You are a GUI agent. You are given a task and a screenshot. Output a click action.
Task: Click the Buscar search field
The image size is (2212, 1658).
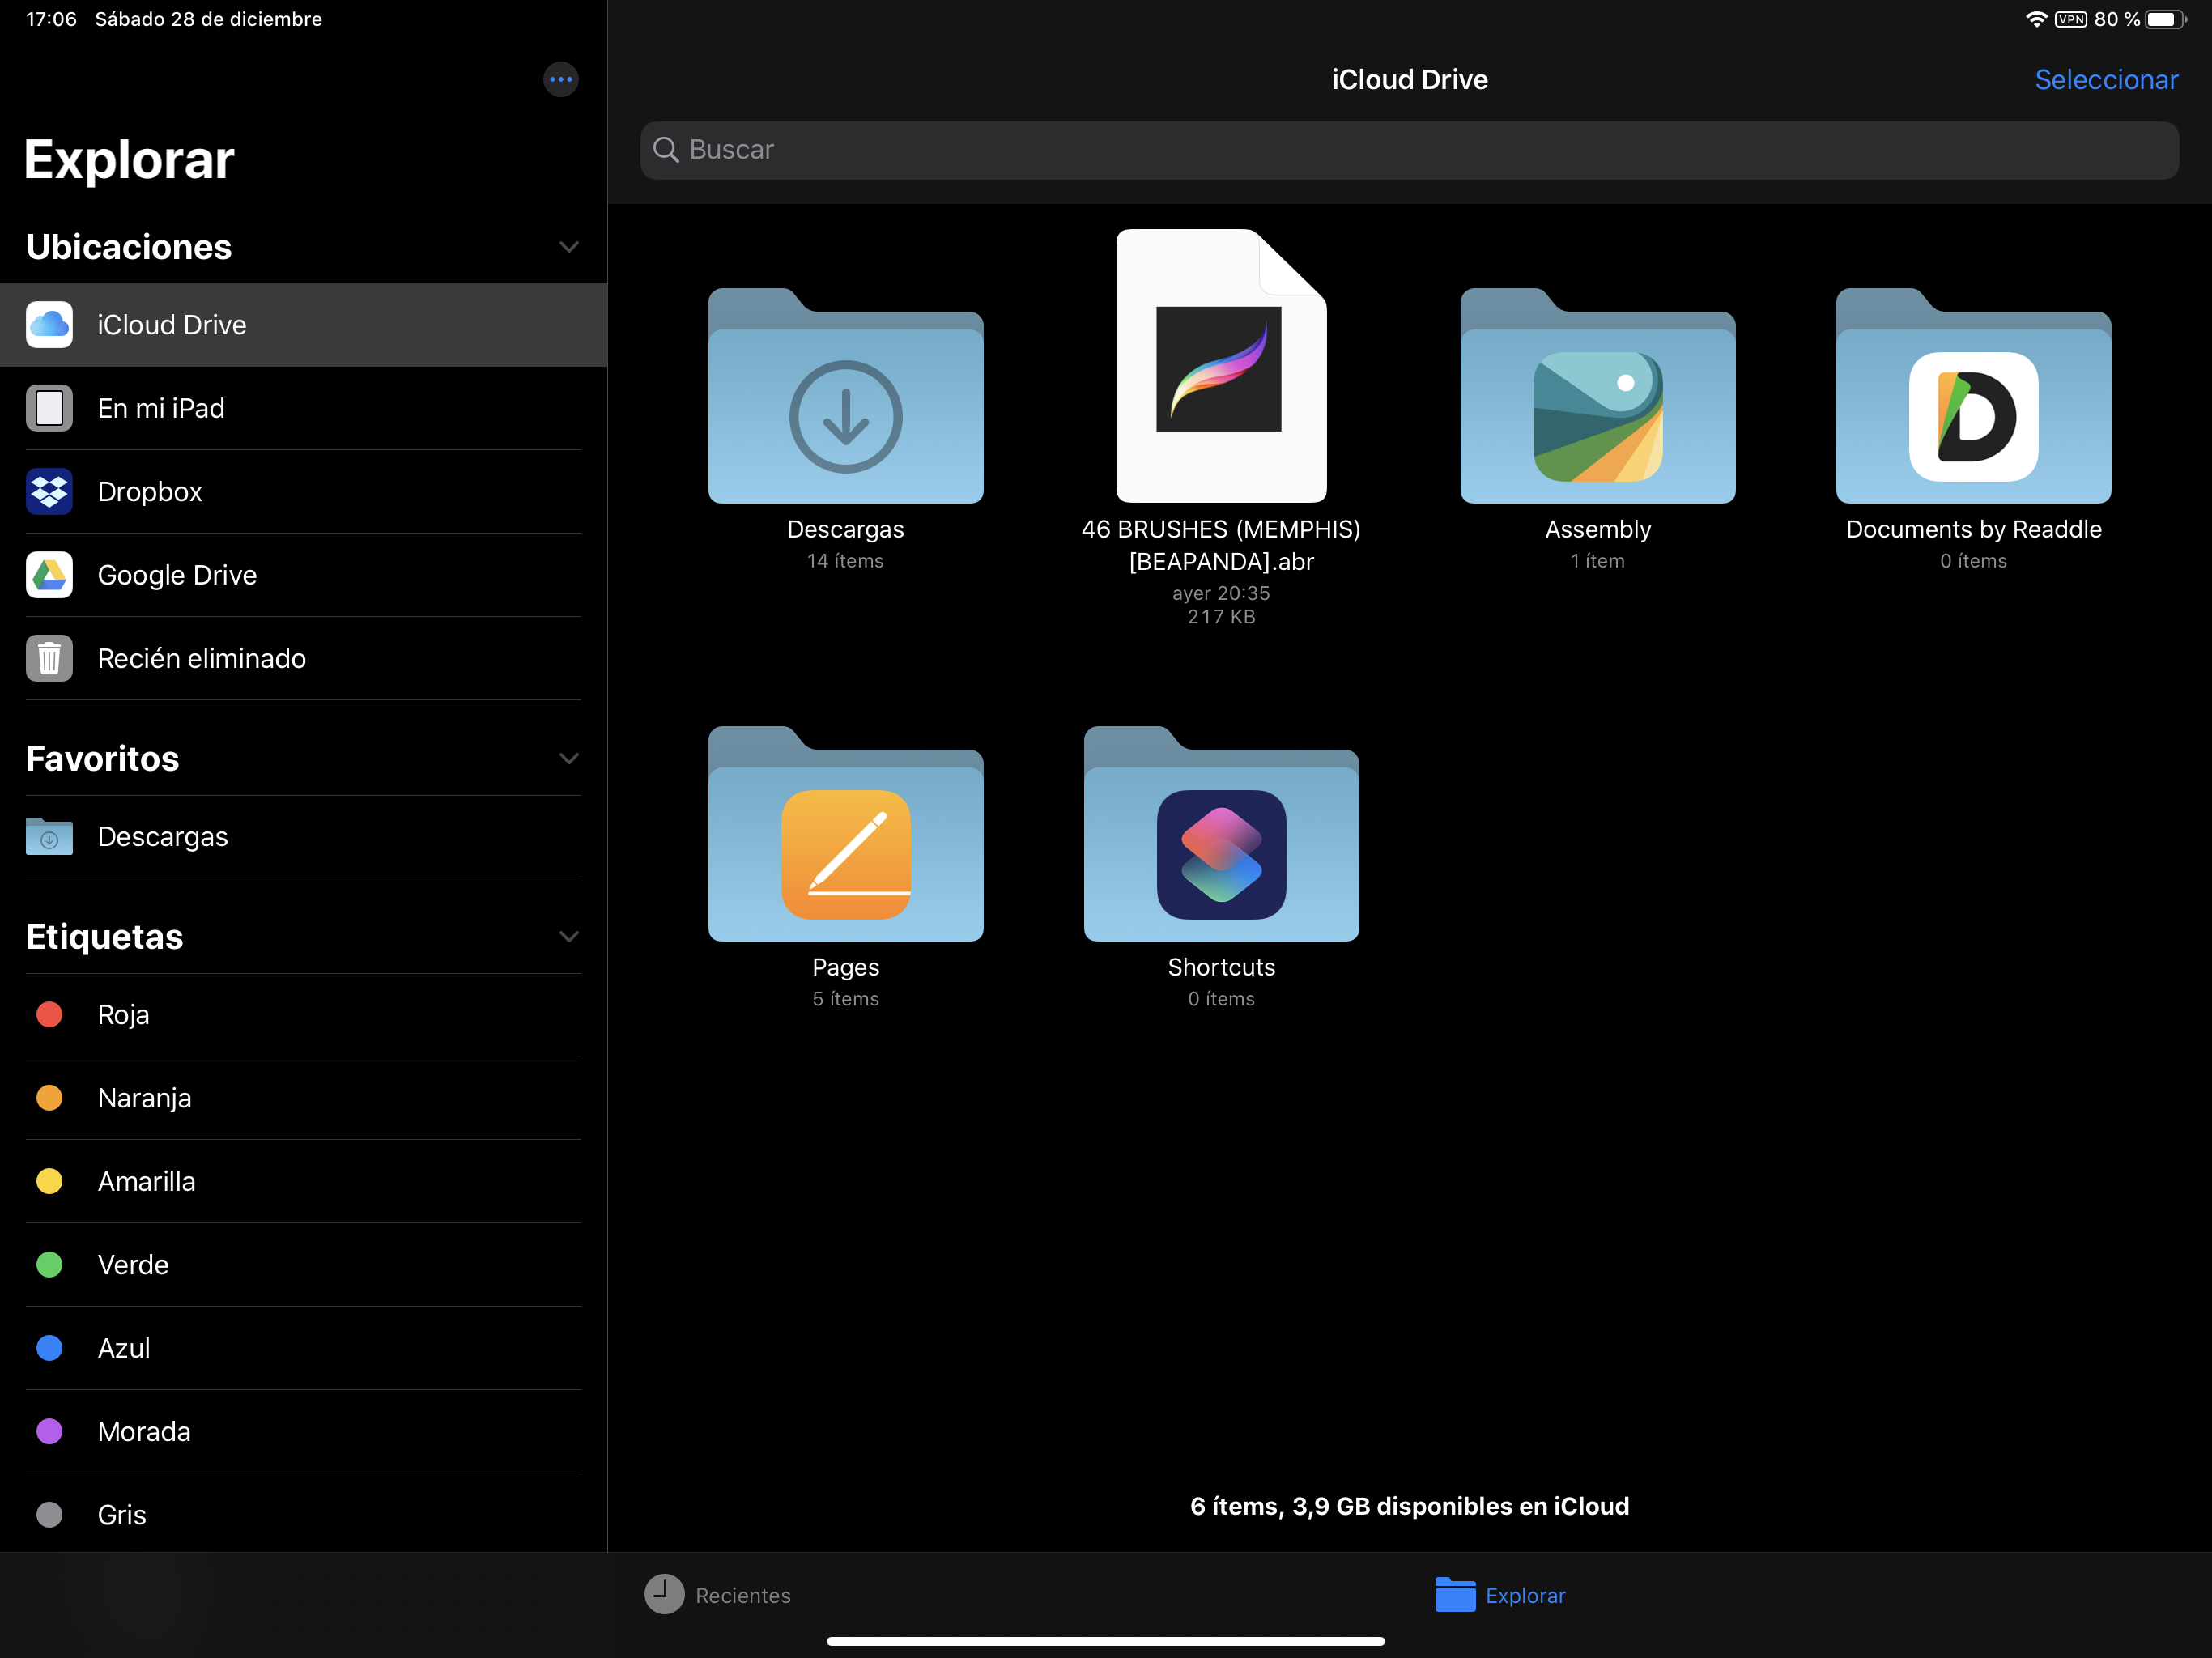[1409, 150]
